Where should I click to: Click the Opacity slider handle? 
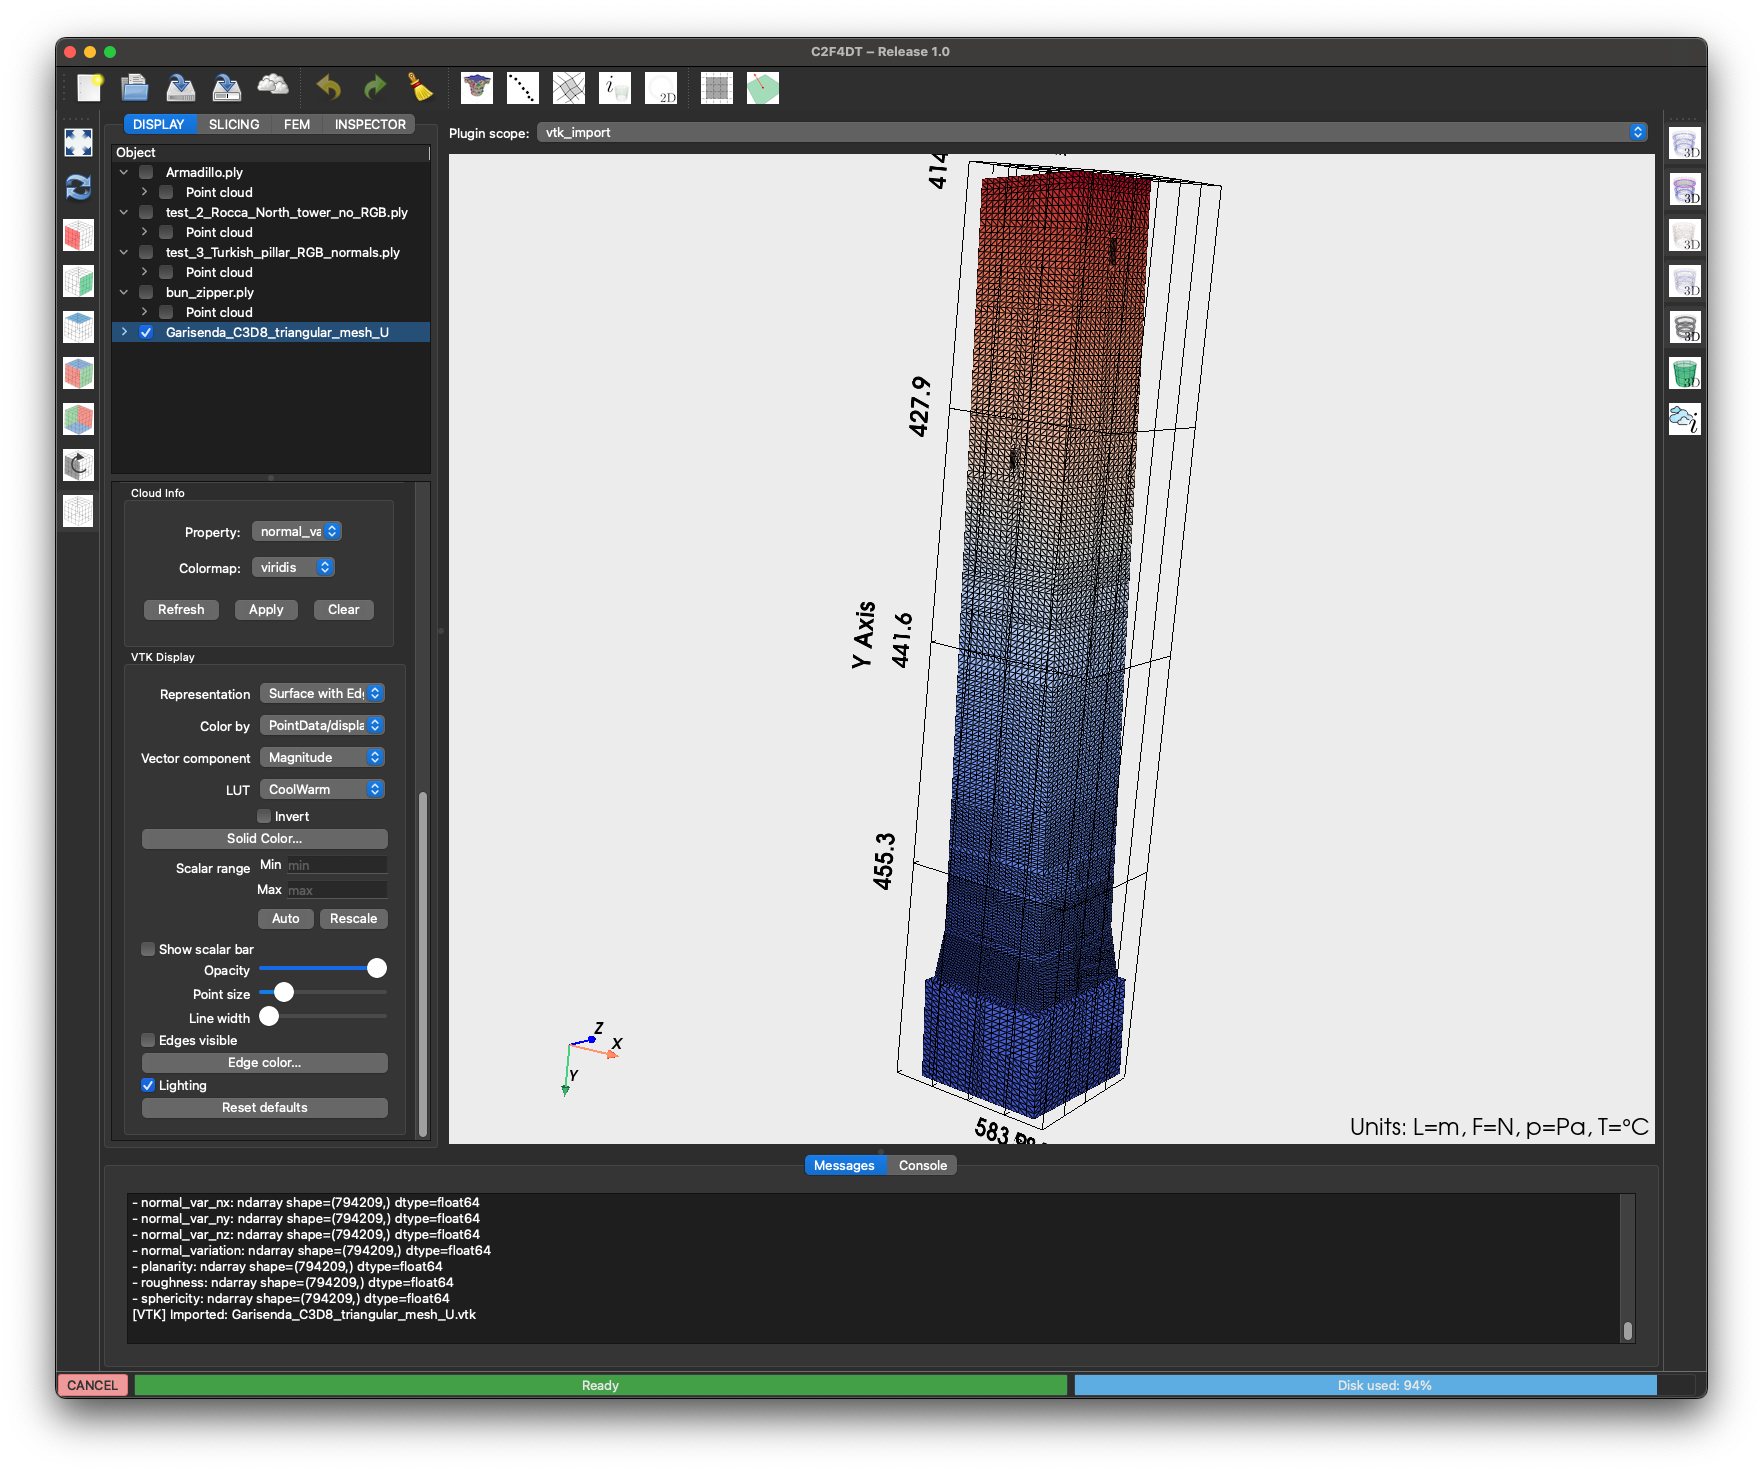point(376,968)
